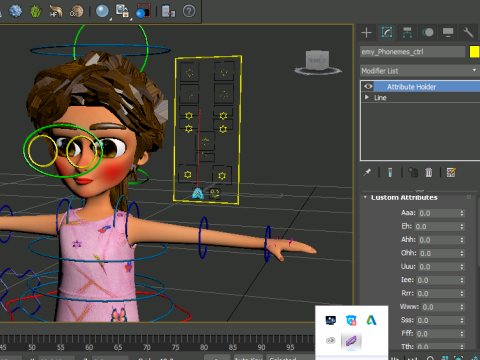Switch to the Utilities wrench tab
Screen dimensions: 480x360
(468, 32)
